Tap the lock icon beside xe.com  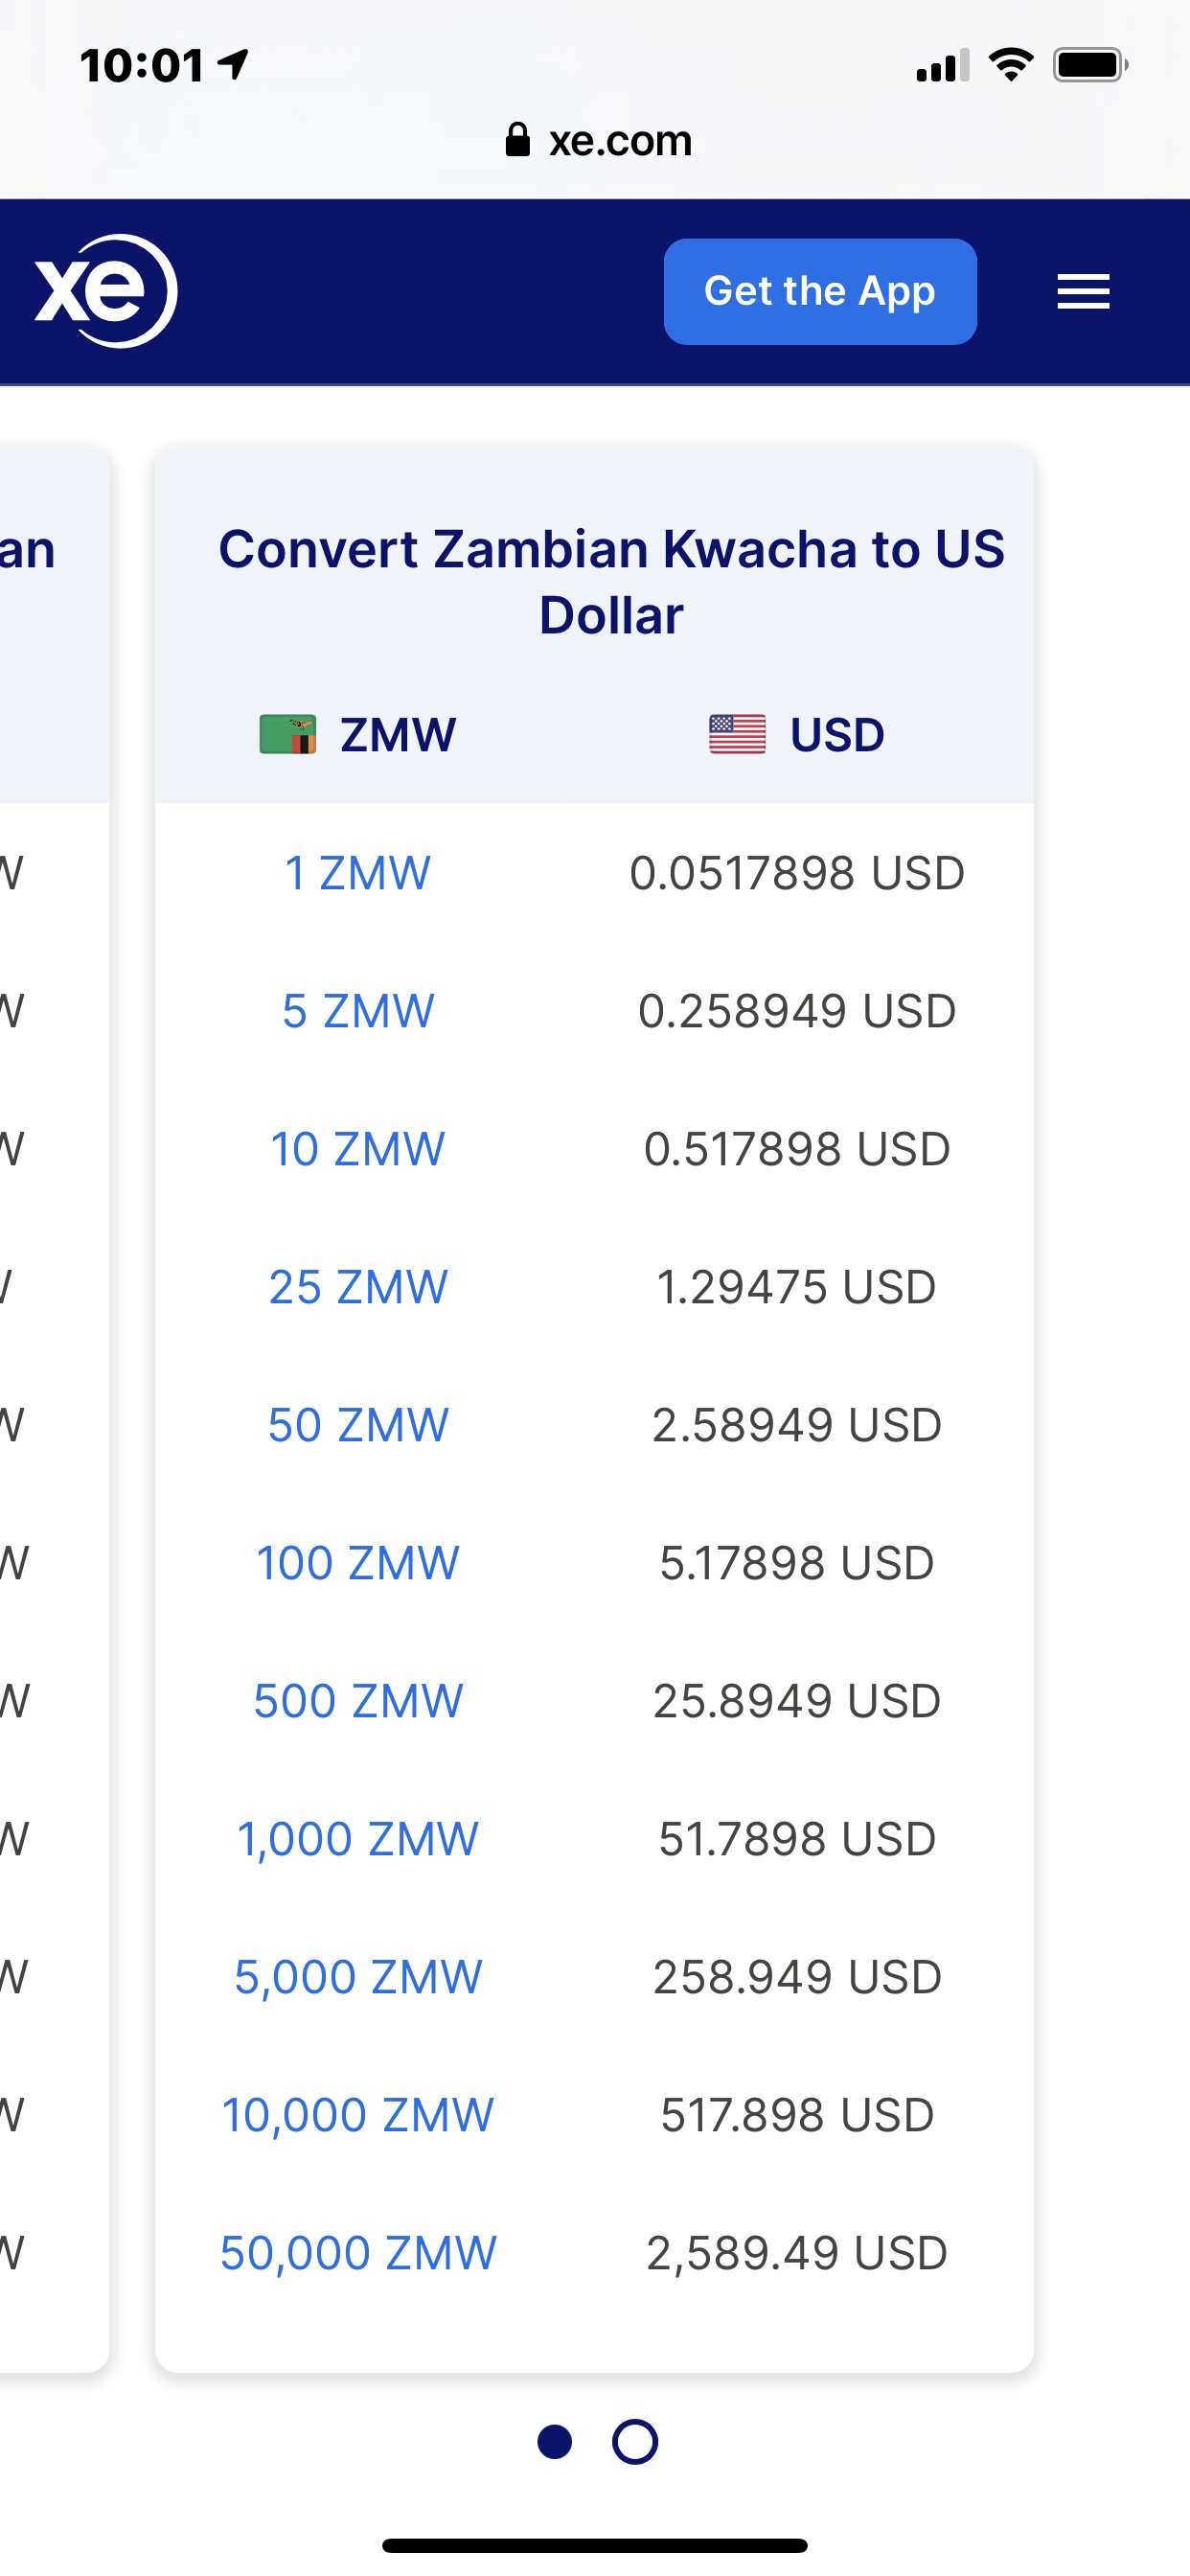tap(517, 140)
